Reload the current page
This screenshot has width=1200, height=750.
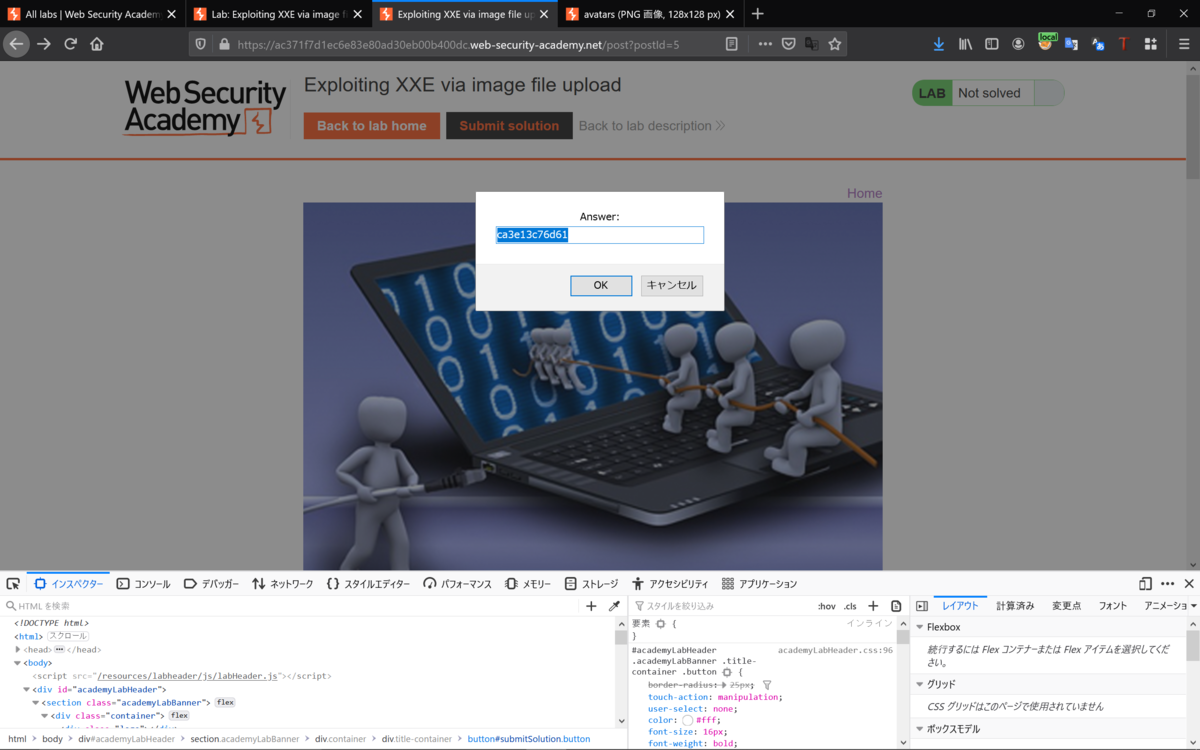tap(71, 44)
